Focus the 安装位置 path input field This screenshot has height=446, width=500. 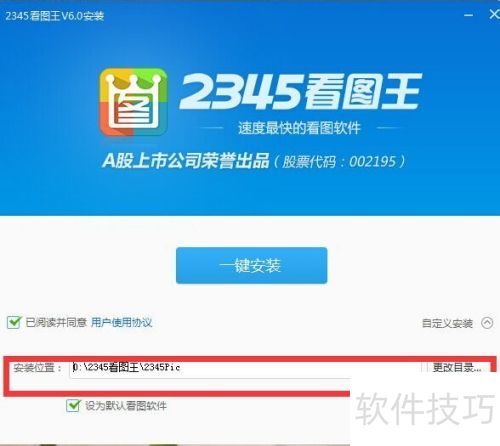245,368
